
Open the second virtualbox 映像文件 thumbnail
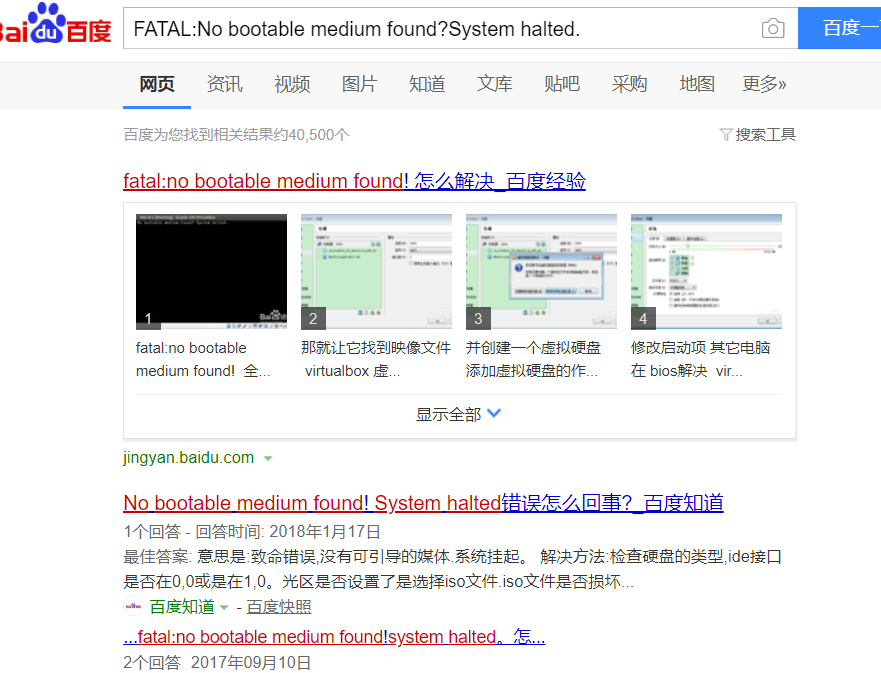point(376,270)
